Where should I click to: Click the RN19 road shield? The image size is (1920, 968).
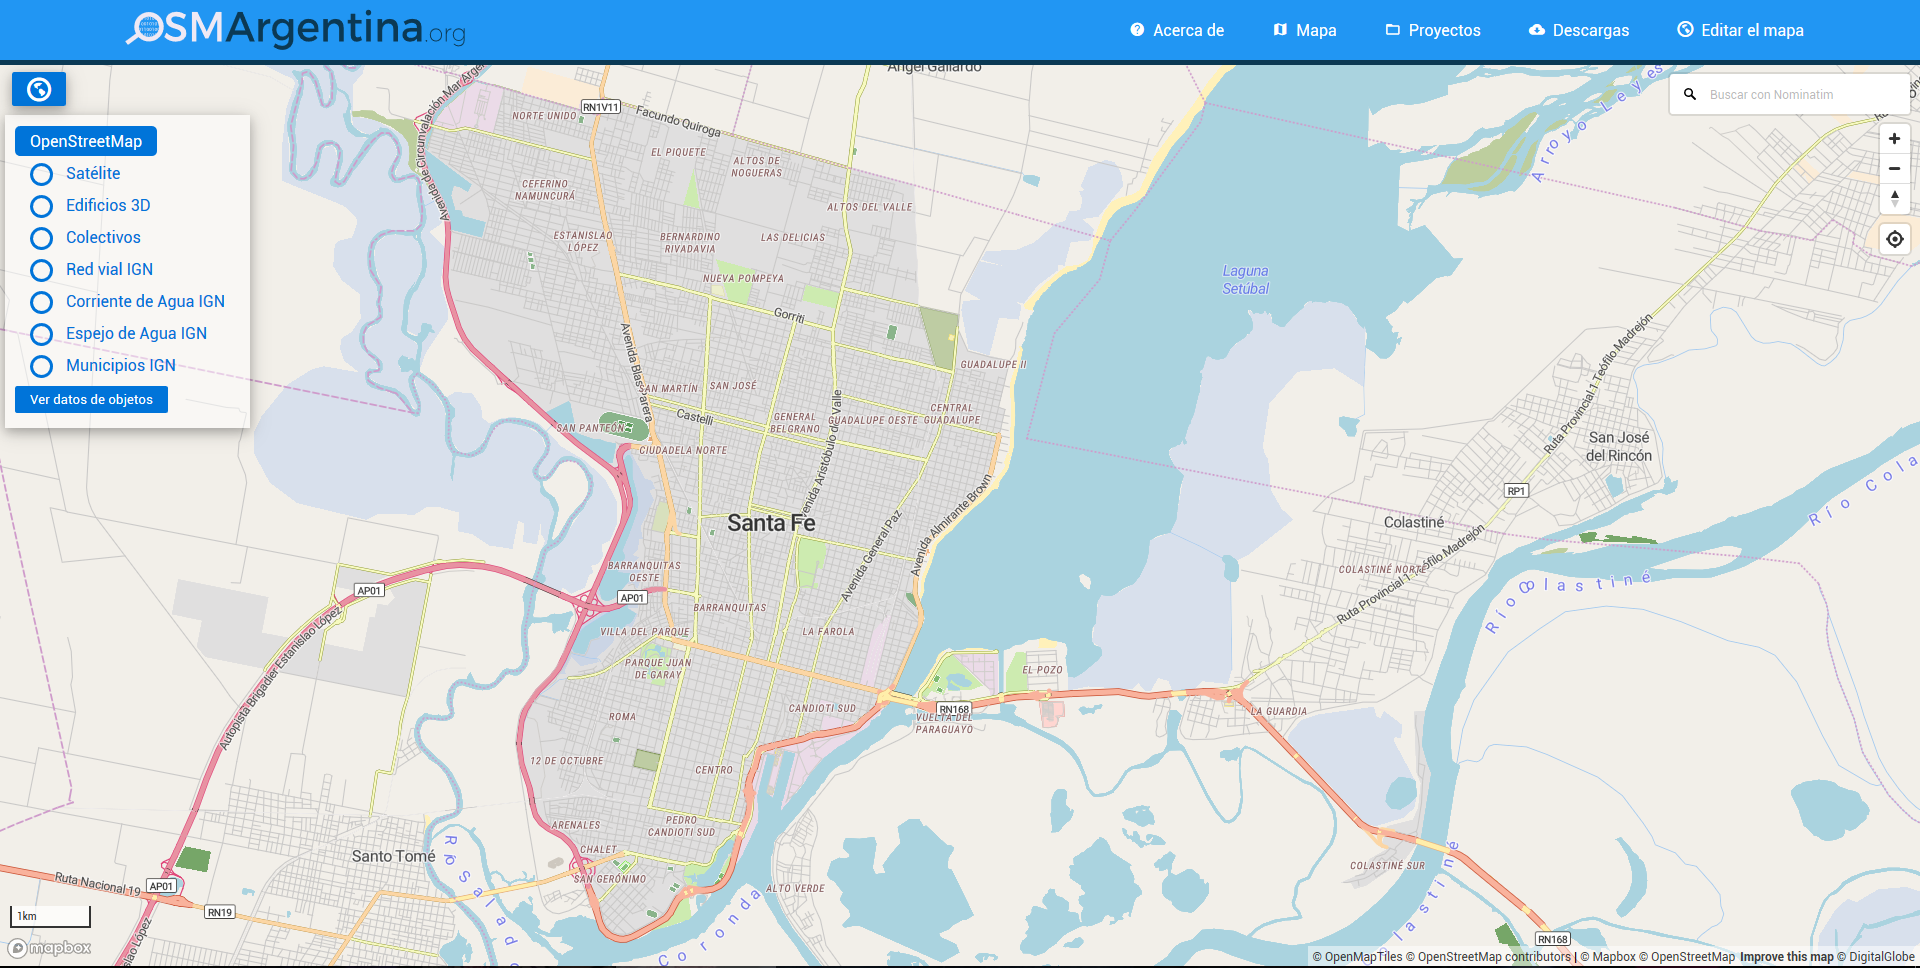[x=220, y=912]
